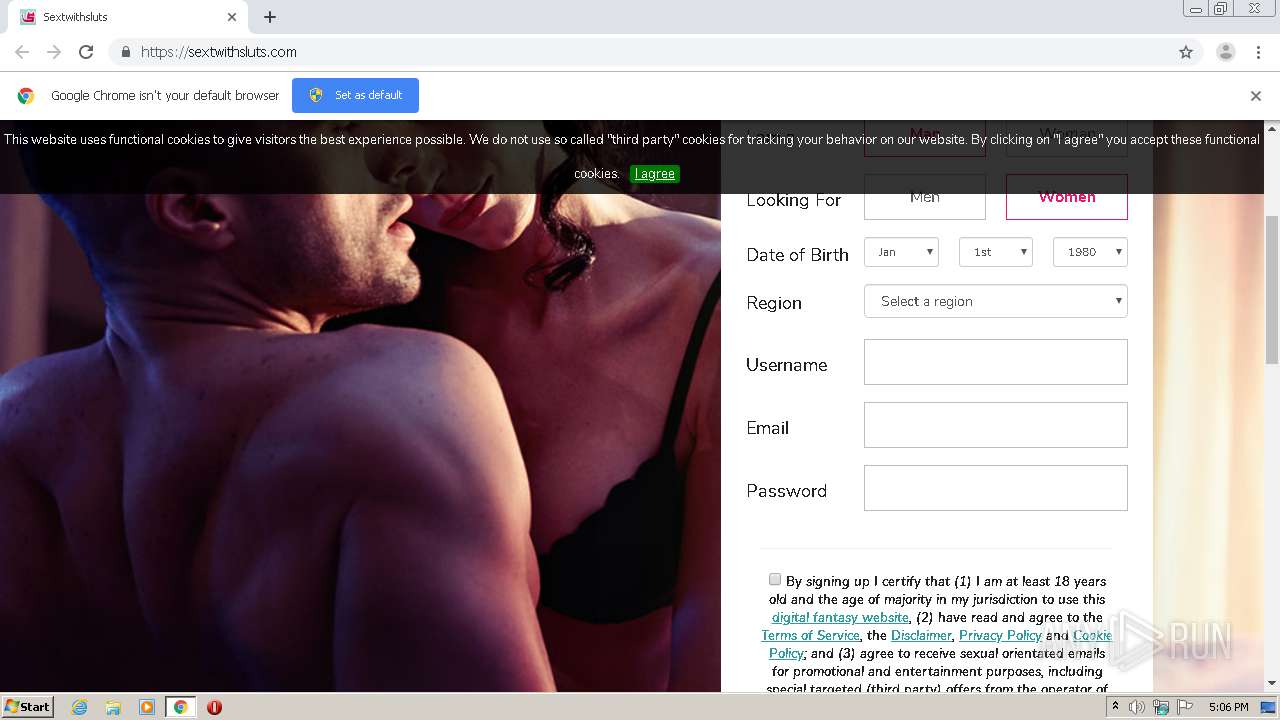Select Women in Looking For
The height and width of the screenshot is (720, 1280).
(1067, 197)
